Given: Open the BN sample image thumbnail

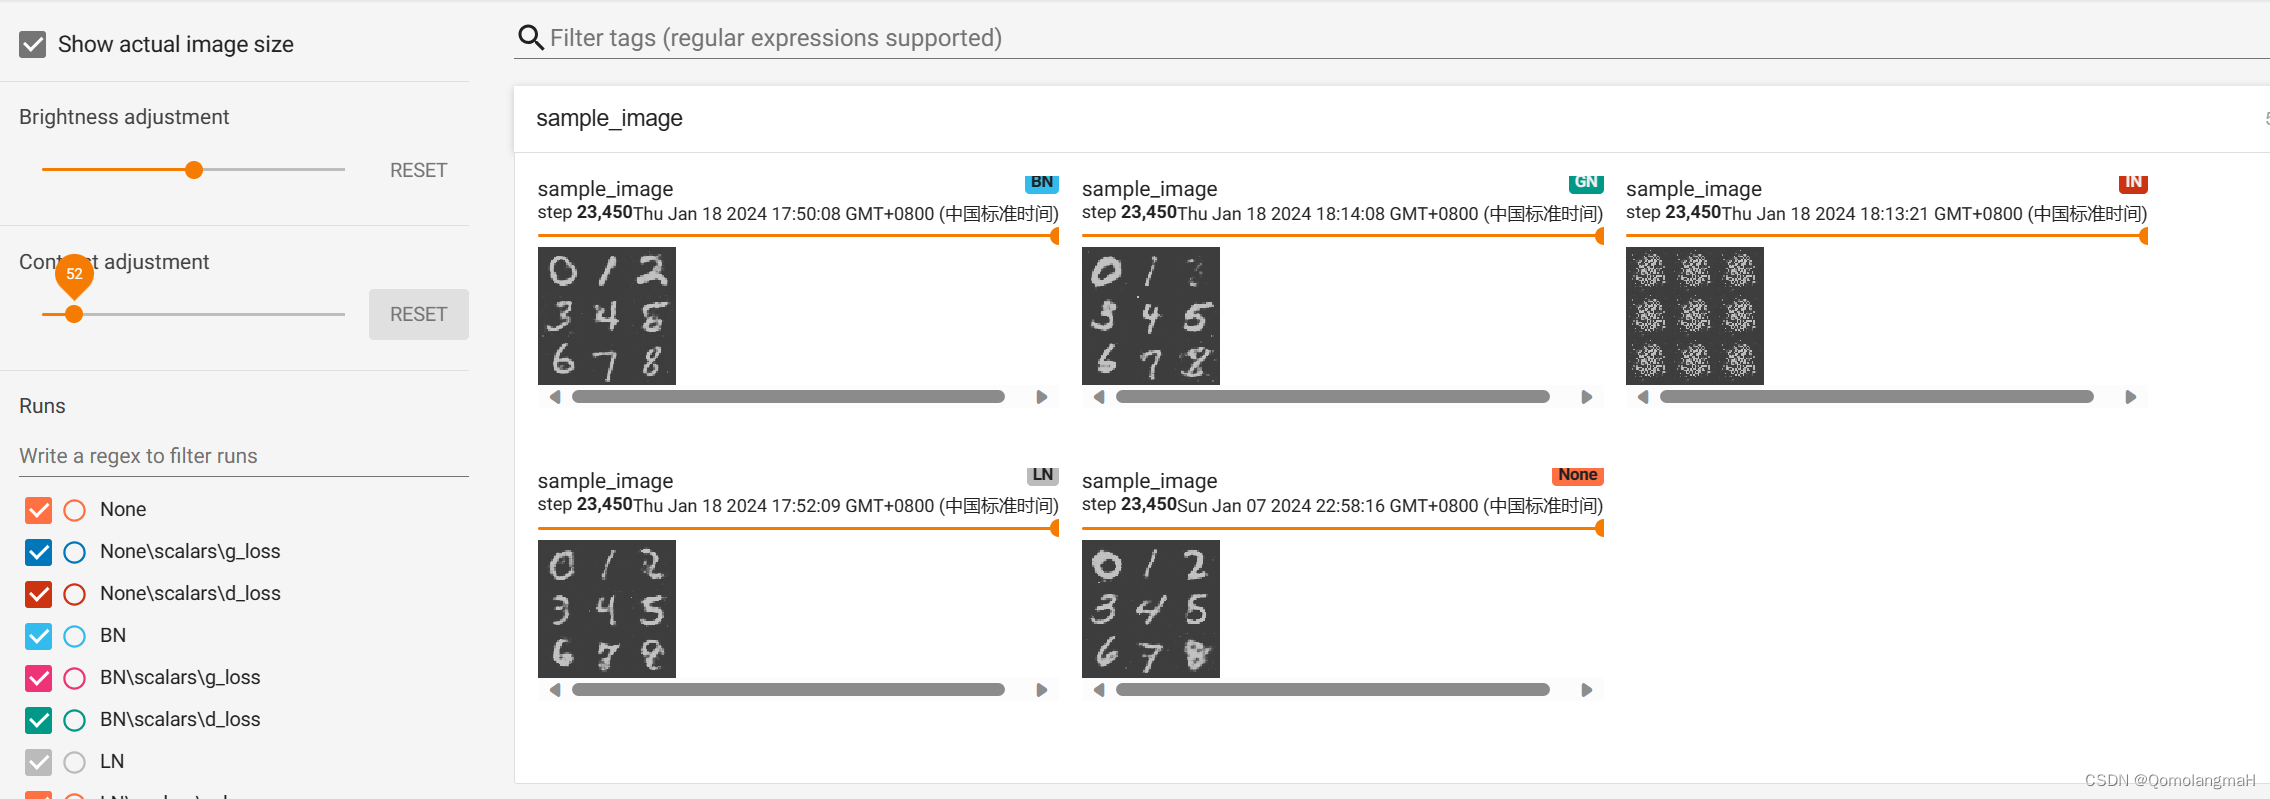Looking at the screenshot, I should tap(606, 315).
